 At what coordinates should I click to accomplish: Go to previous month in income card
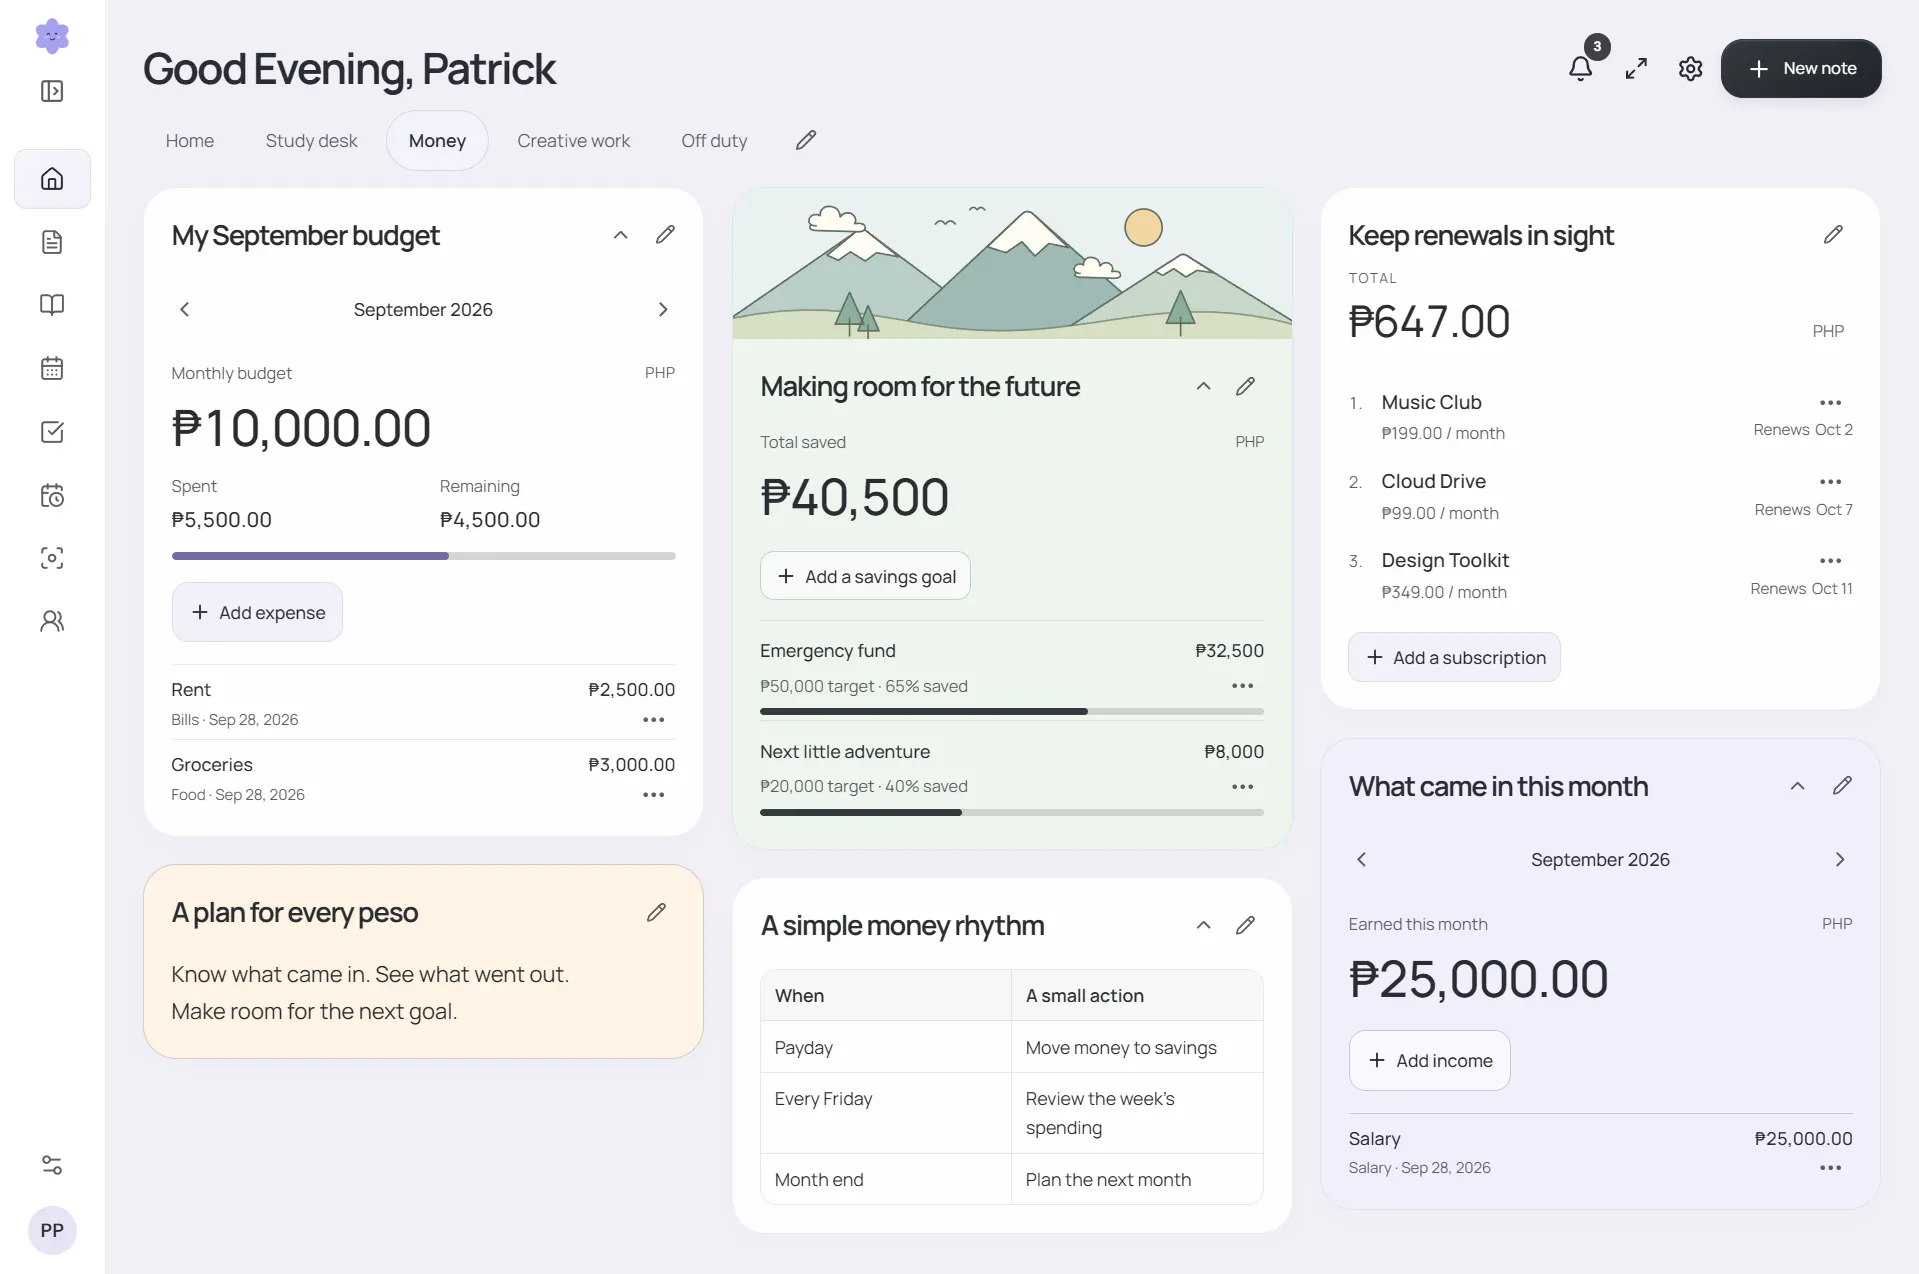1361,859
